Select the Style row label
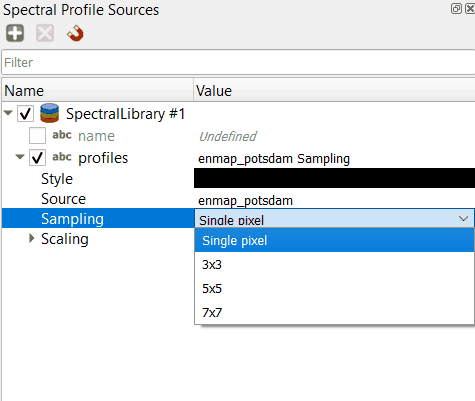Screen dimensions: 475x401 coord(57,179)
